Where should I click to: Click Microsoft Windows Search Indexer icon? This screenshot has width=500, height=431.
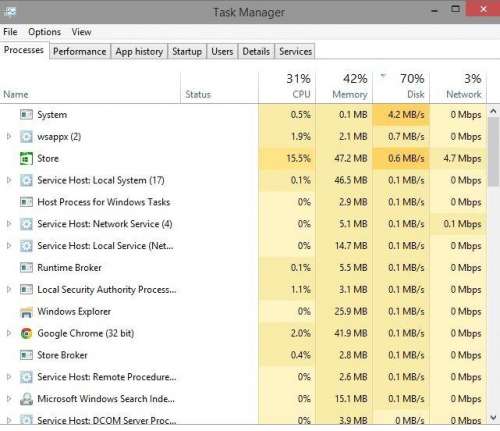point(26,399)
